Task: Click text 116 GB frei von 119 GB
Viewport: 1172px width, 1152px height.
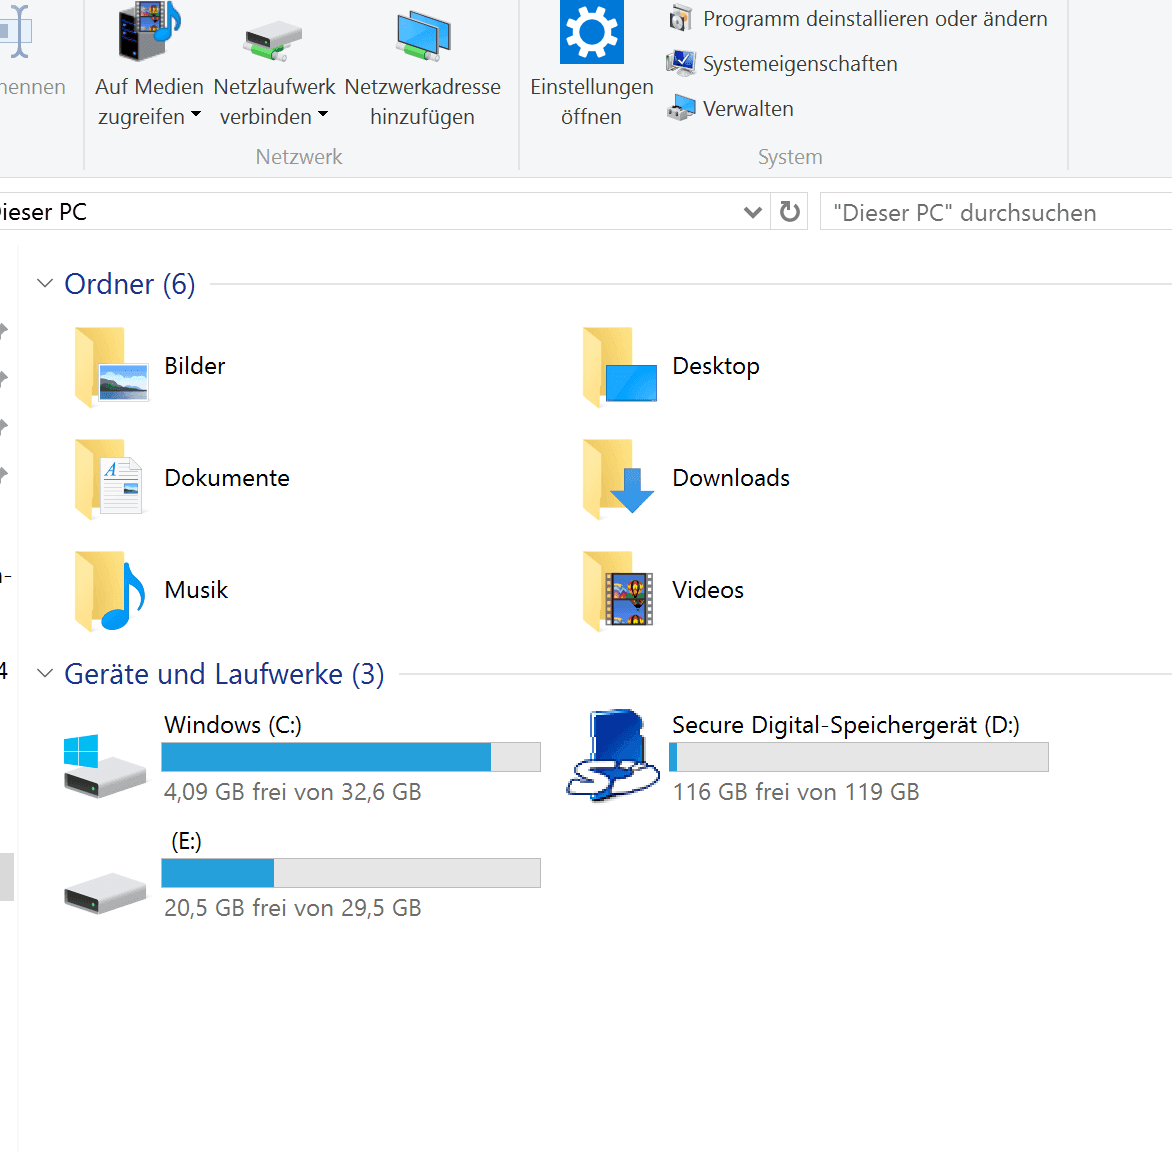Action: pyautogui.click(x=796, y=792)
